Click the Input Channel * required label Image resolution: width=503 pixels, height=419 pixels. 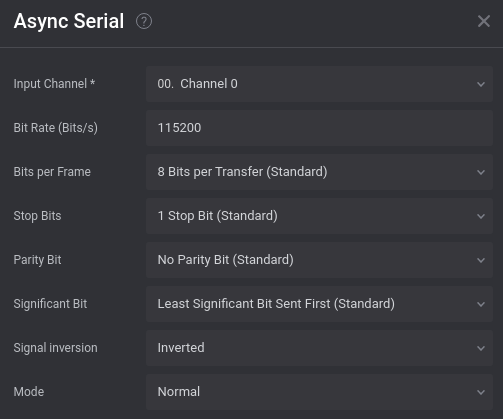pyautogui.click(x=54, y=84)
